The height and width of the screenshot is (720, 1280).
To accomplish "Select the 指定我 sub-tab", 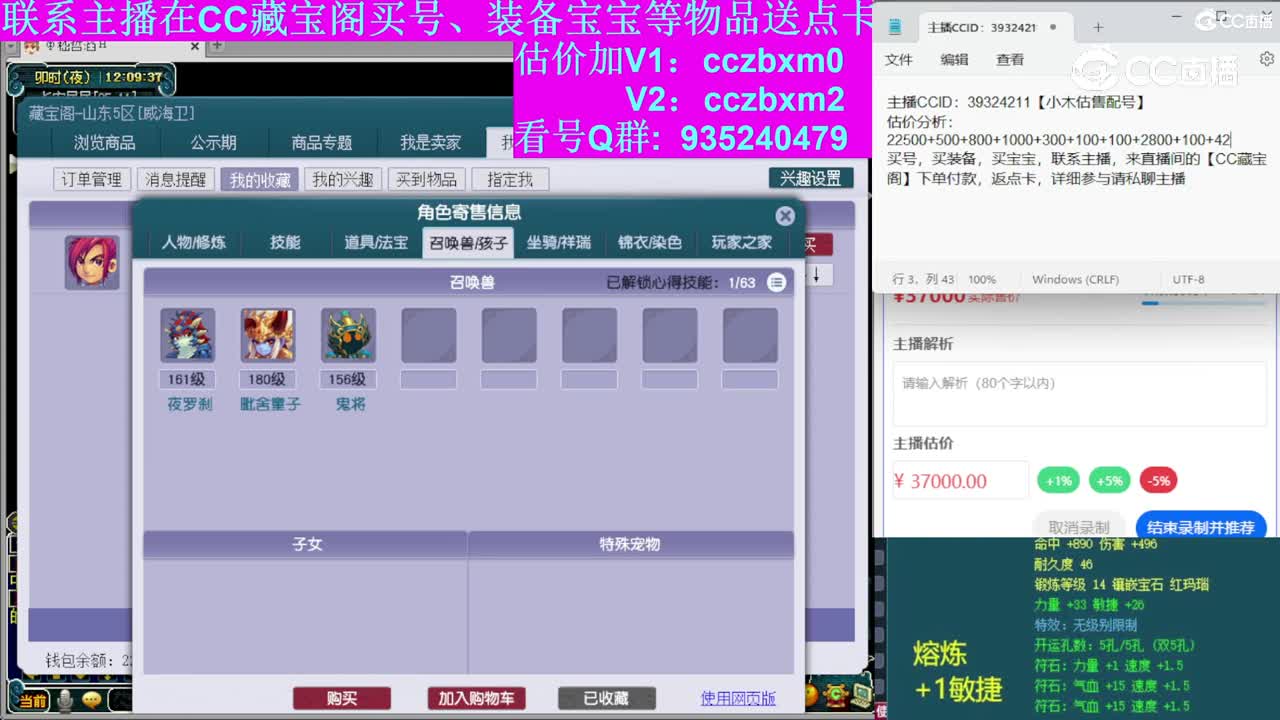I will (510, 179).
